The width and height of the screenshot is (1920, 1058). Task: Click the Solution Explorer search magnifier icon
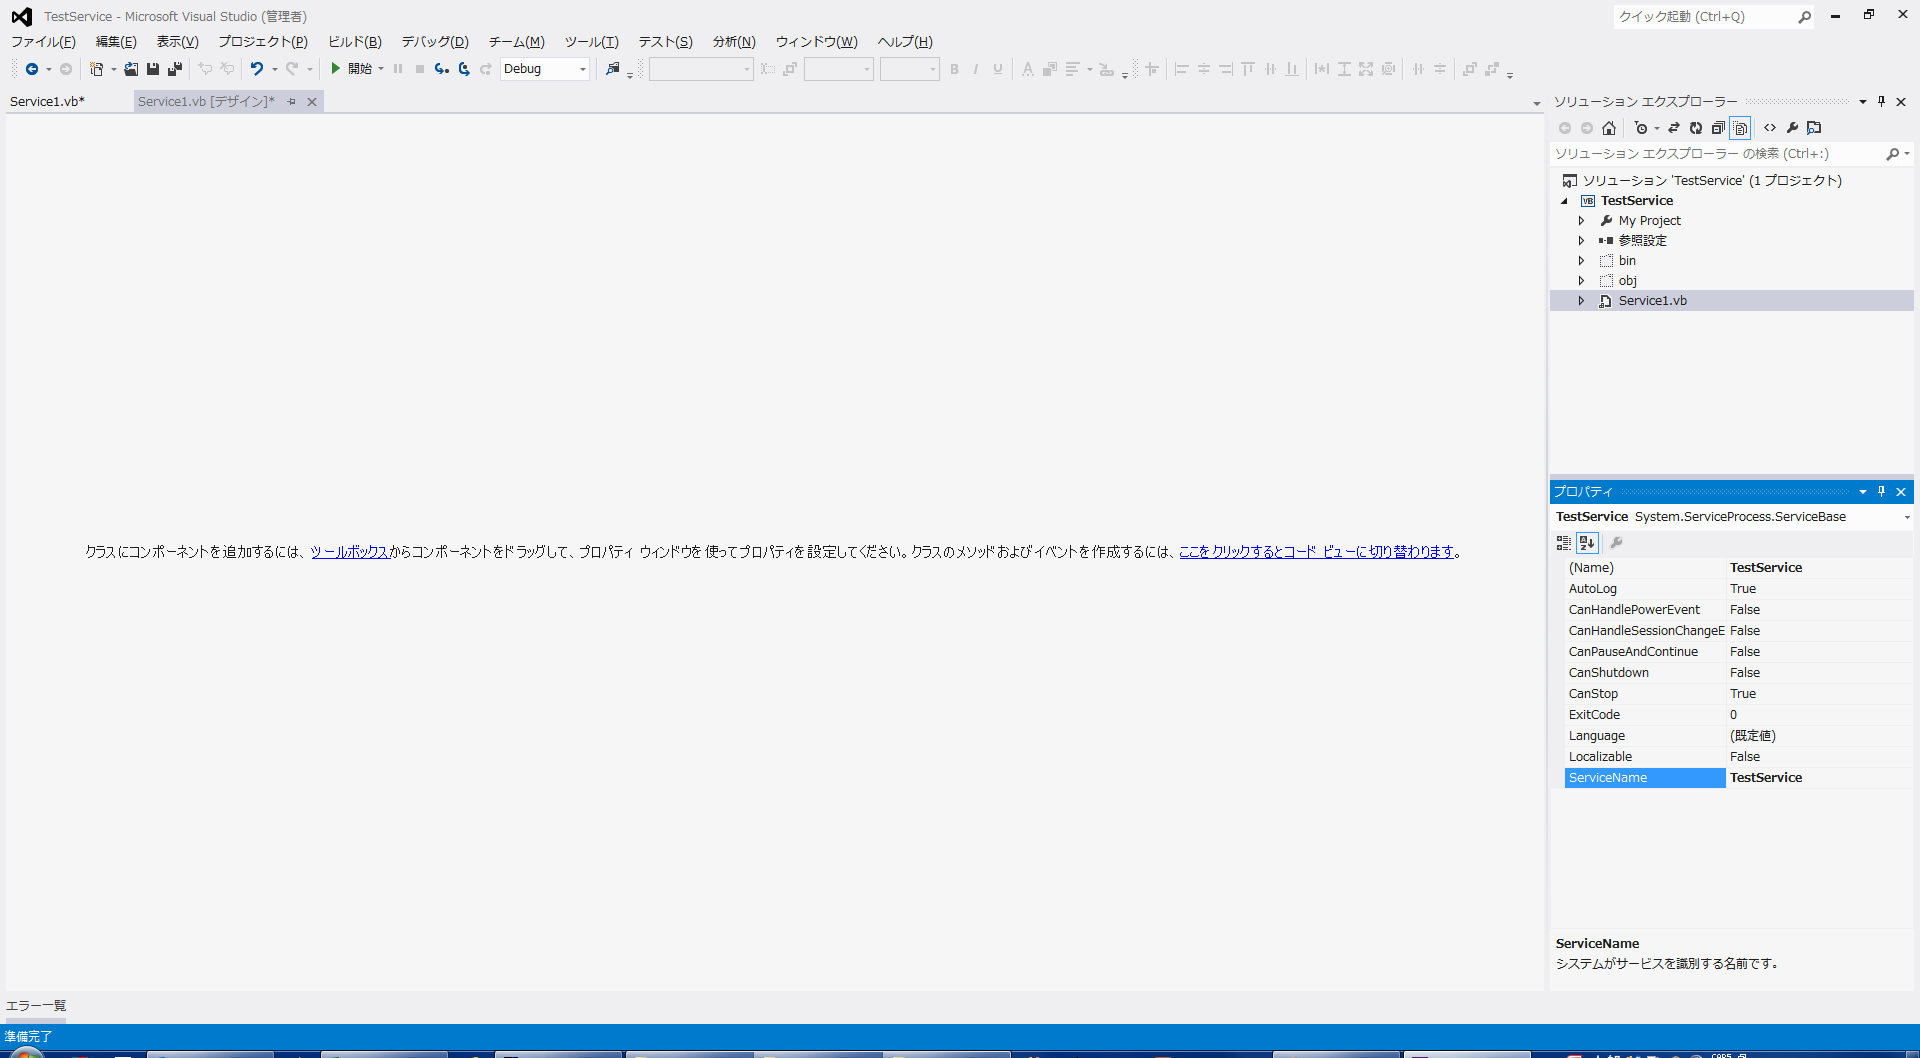tap(1892, 154)
